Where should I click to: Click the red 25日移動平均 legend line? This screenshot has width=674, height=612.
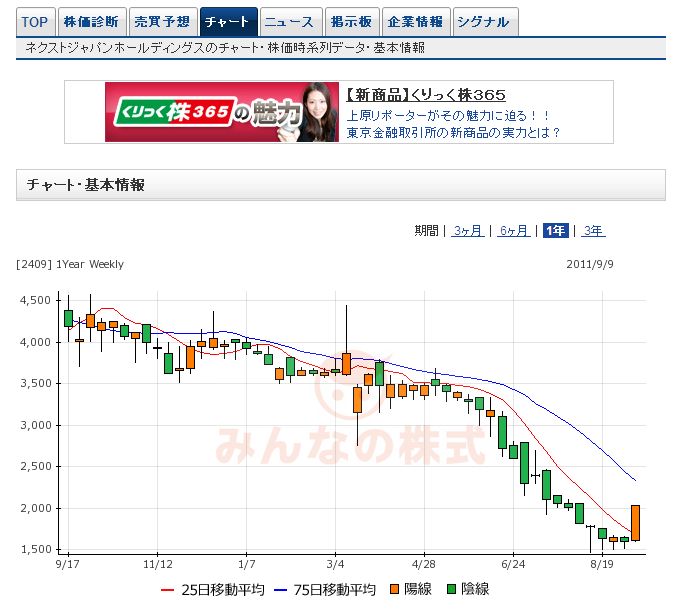168,589
